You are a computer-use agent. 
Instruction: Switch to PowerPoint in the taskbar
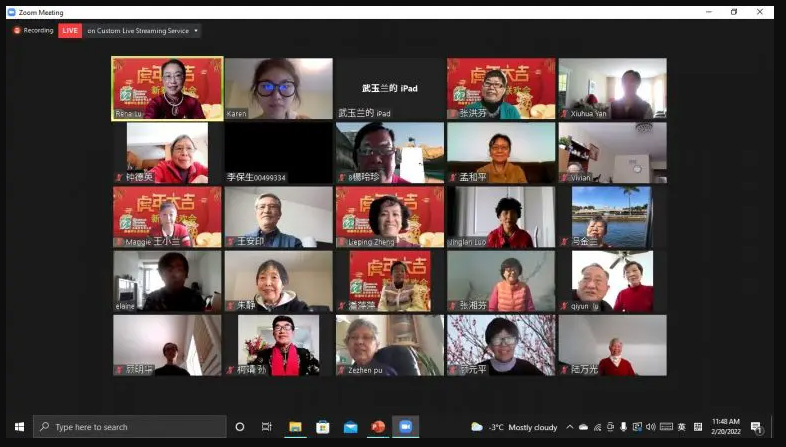tap(378, 427)
